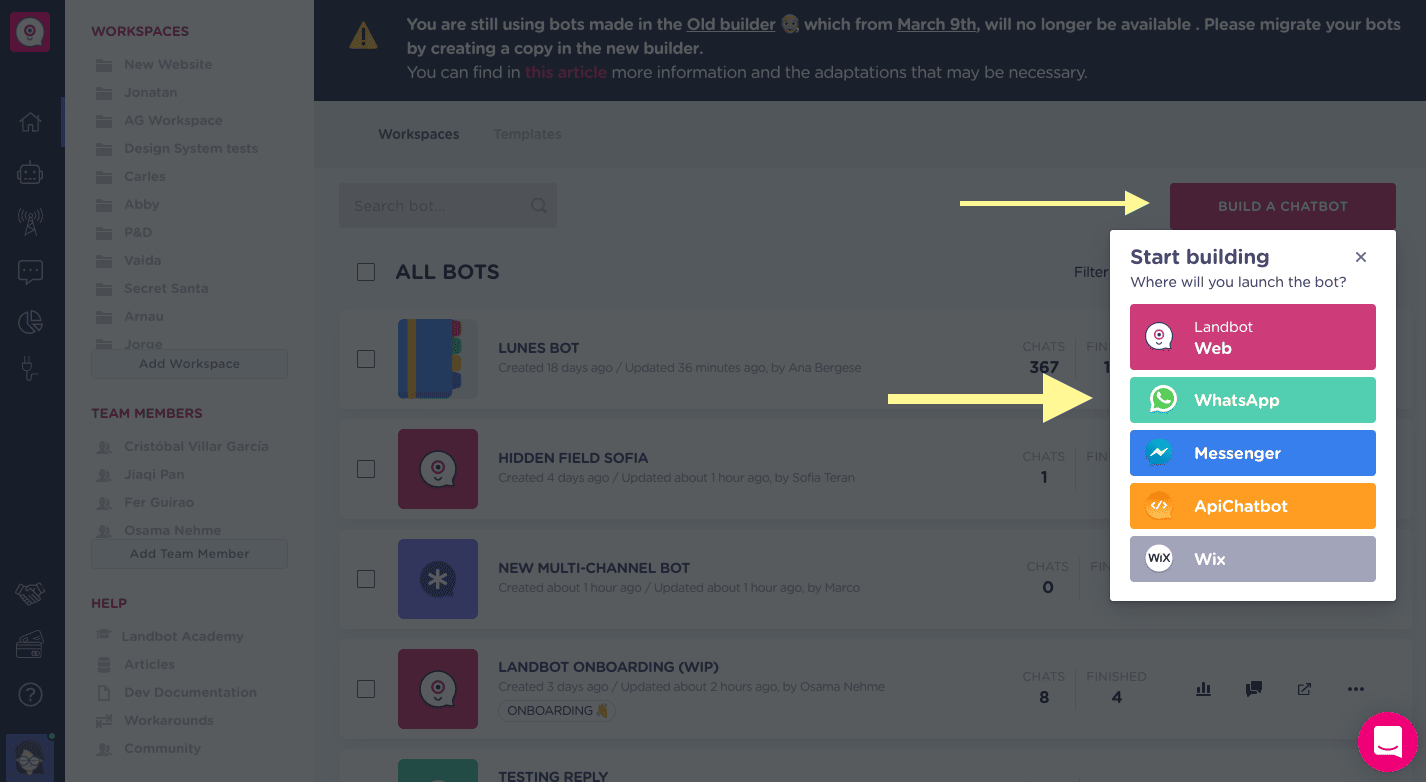Open the Chatbots section from the sidebar
1426x782 pixels.
(x=30, y=172)
